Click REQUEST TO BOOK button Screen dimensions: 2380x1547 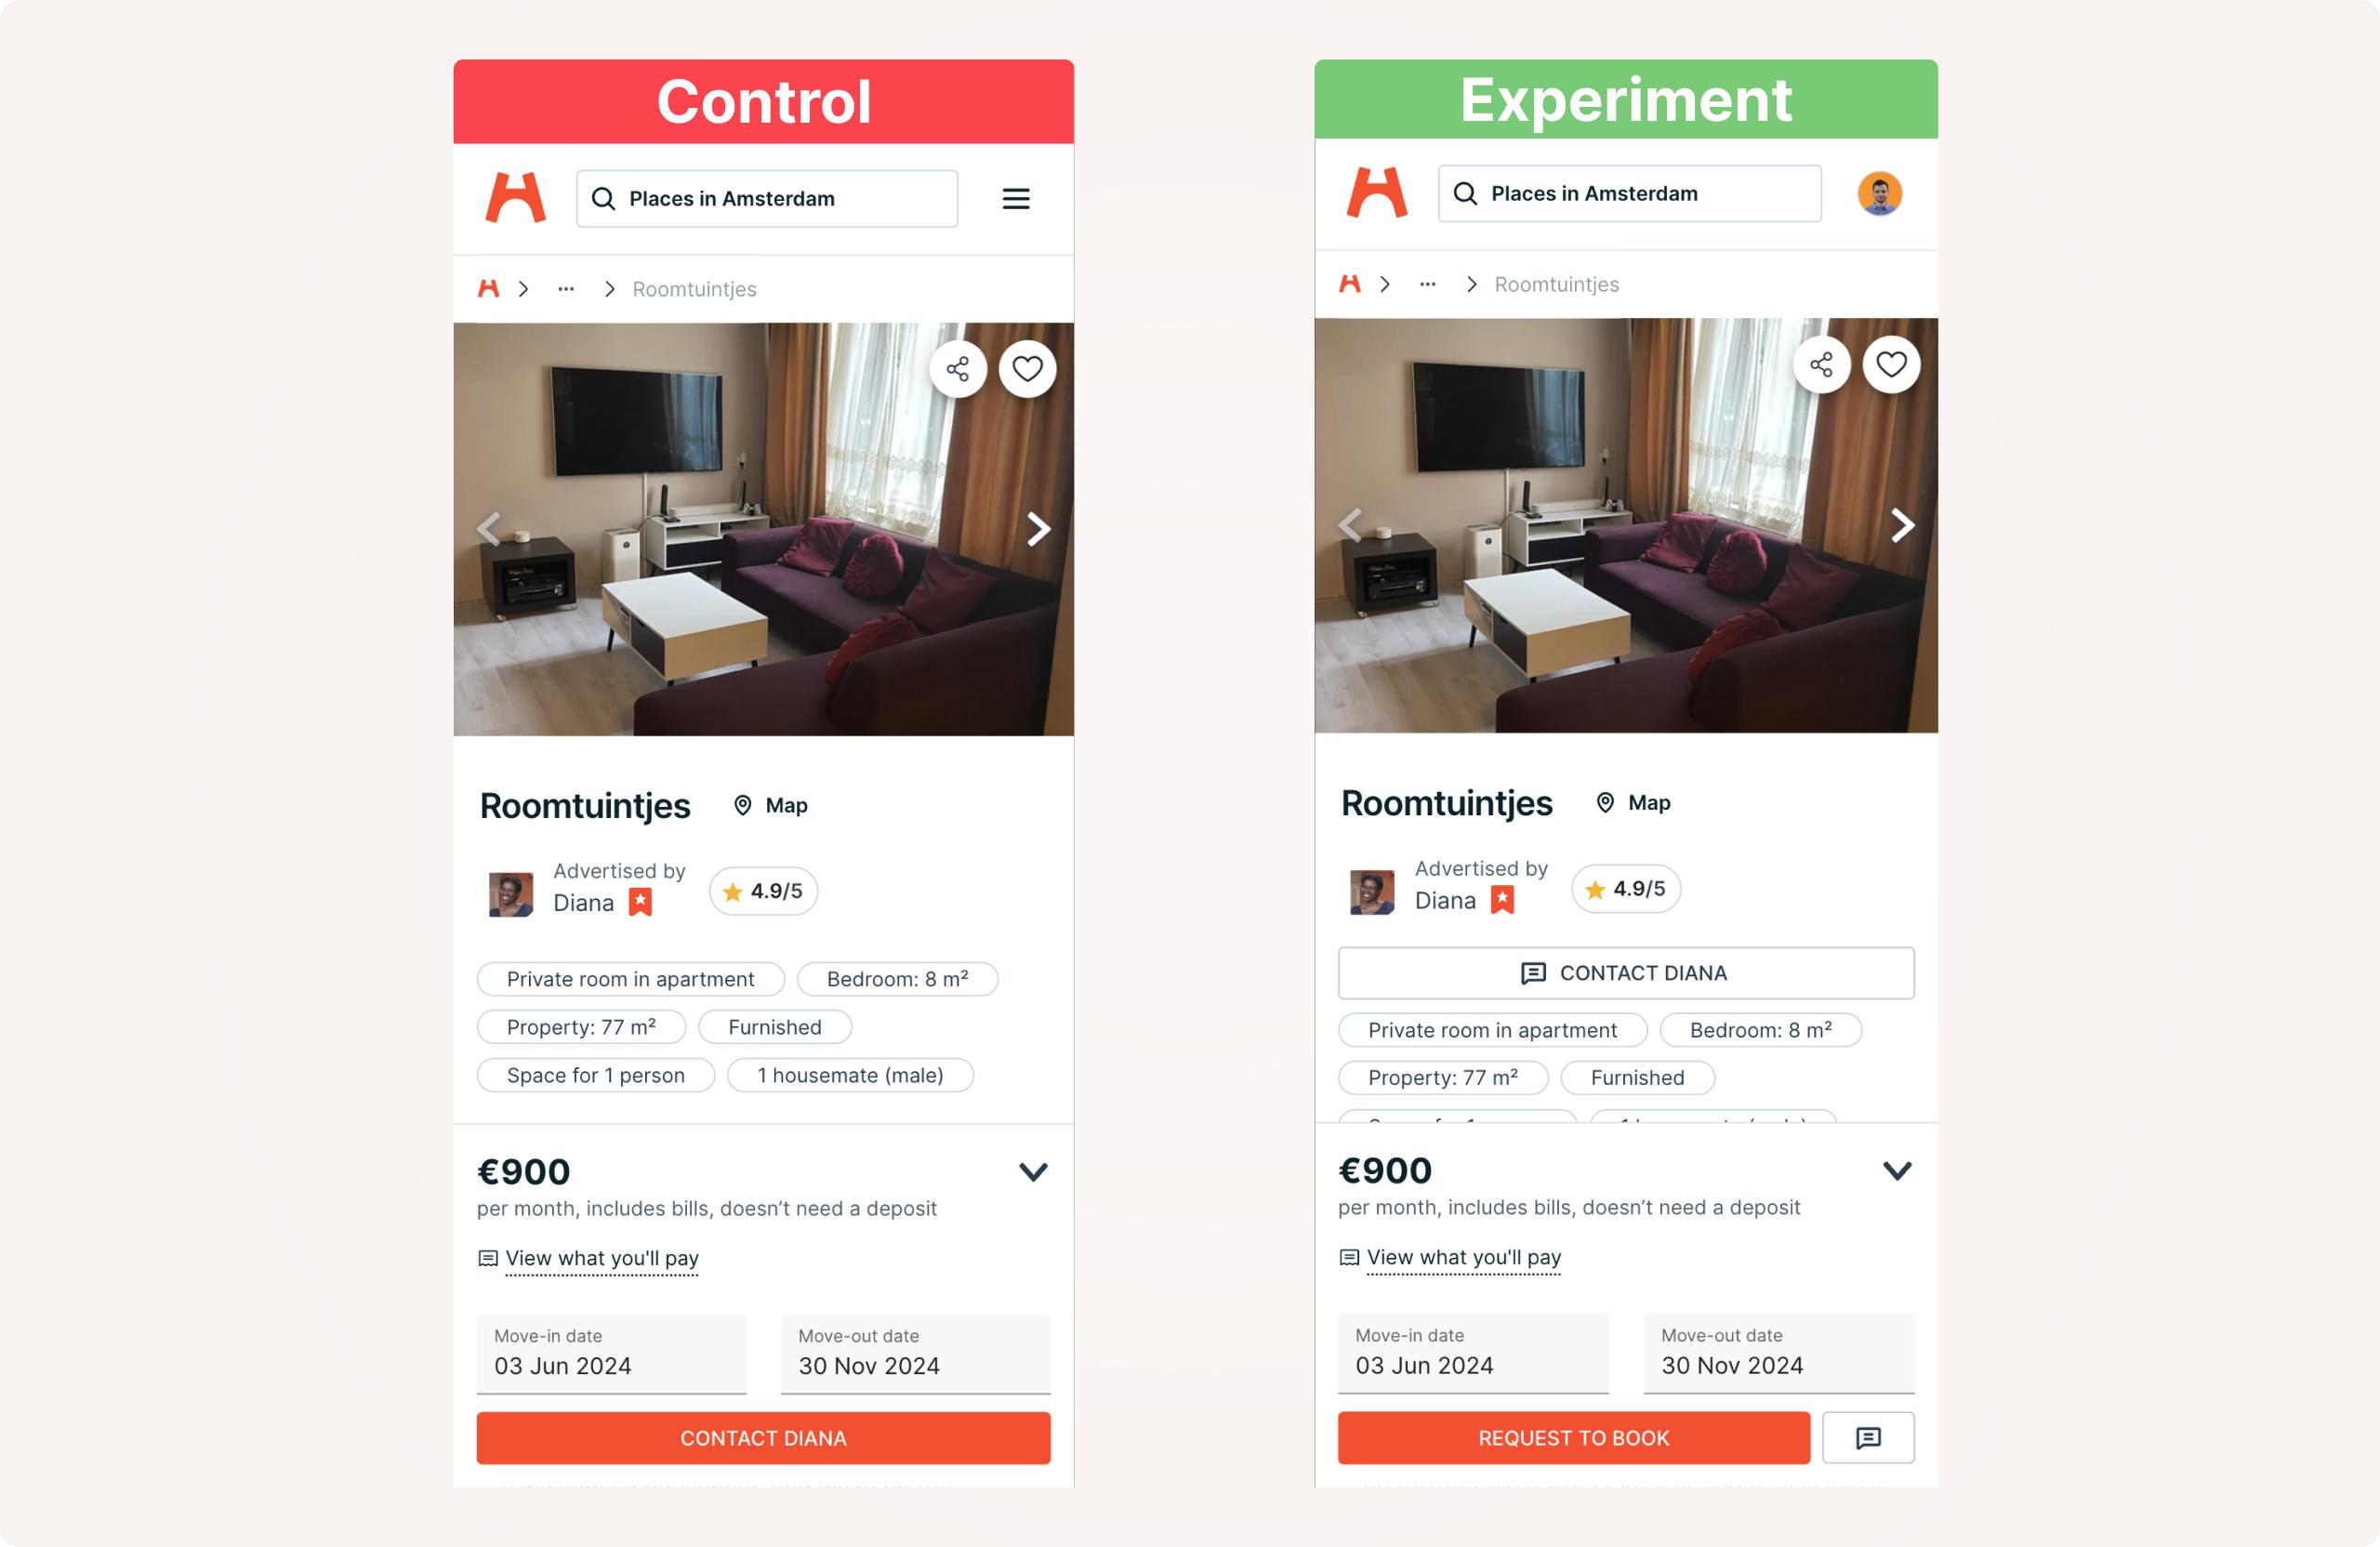1573,1438
